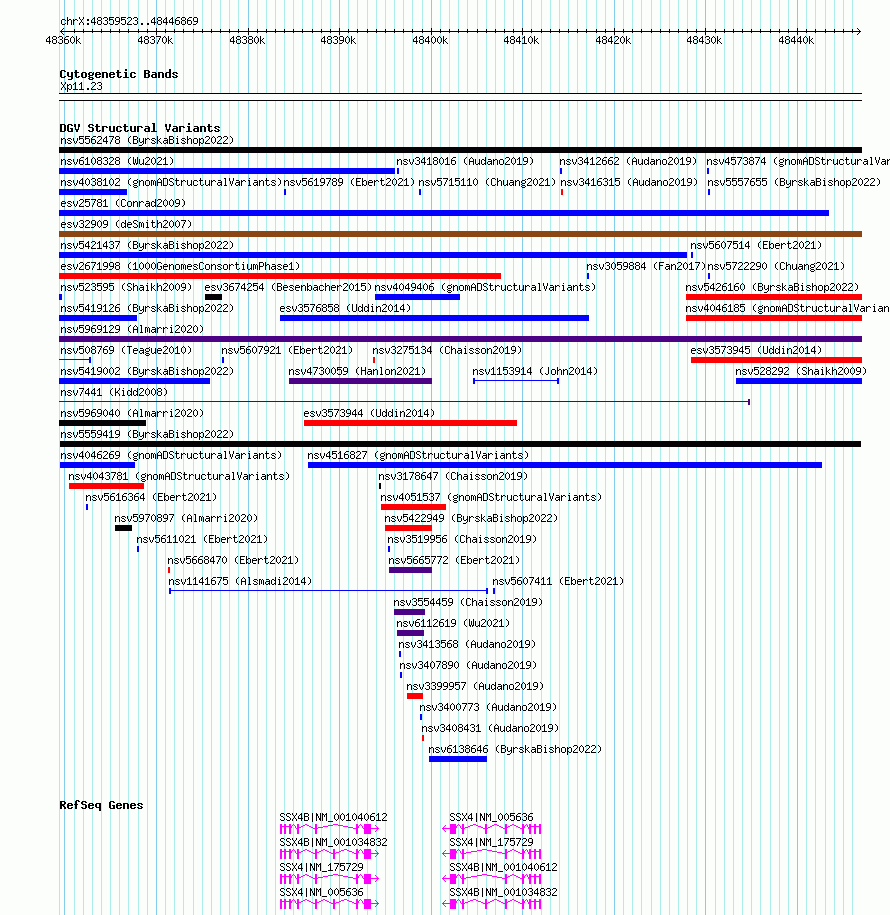Click the nsv528292 (Shaikh2009) label
Screen dimensions: 890x915
click(x=801, y=372)
